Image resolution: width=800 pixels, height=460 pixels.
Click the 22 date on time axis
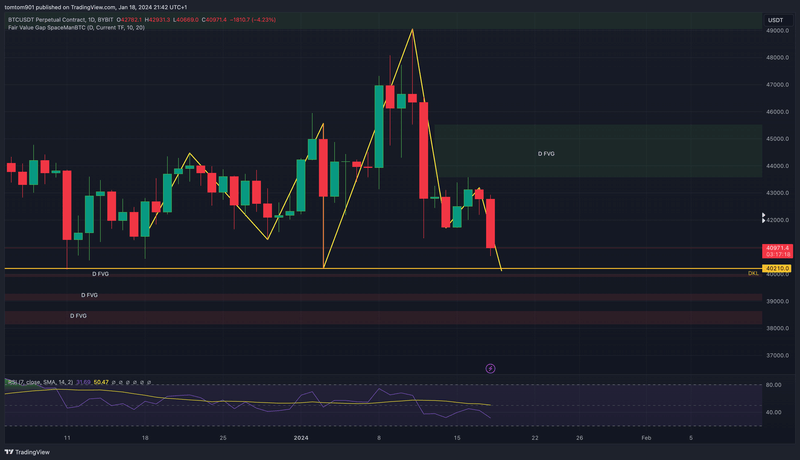click(535, 438)
